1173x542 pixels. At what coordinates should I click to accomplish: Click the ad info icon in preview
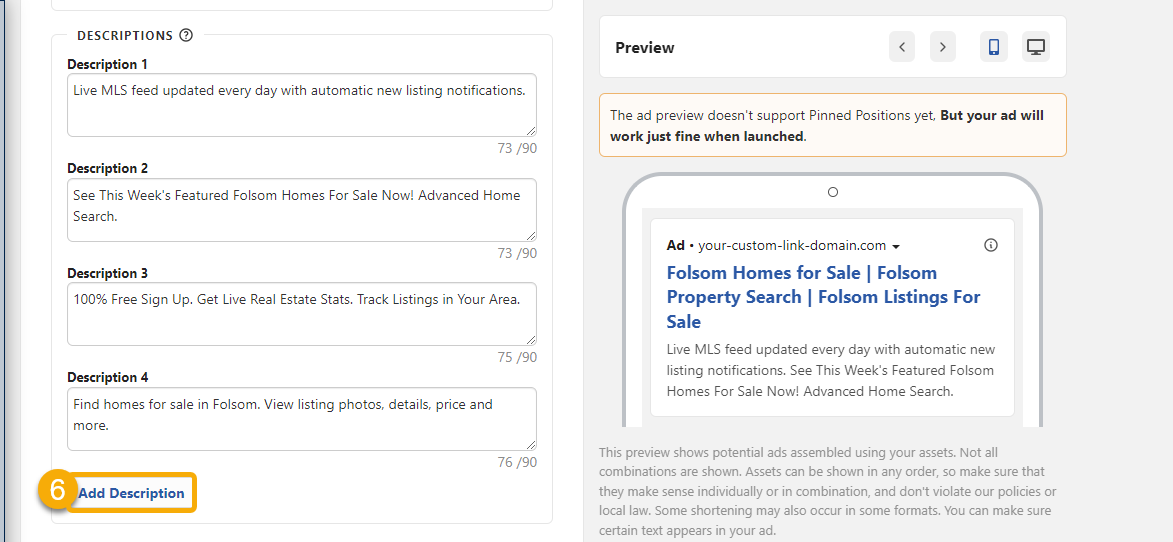point(991,245)
